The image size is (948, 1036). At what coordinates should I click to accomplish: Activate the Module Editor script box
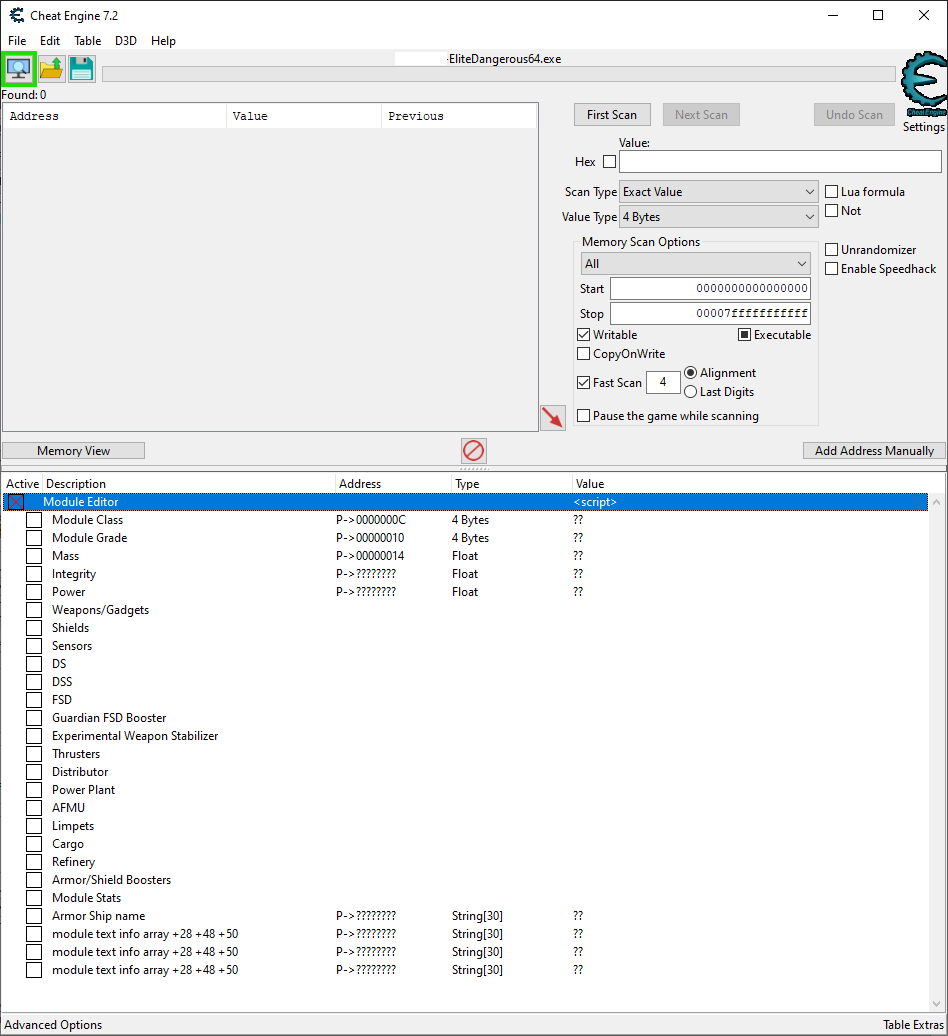(x=16, y=502)
